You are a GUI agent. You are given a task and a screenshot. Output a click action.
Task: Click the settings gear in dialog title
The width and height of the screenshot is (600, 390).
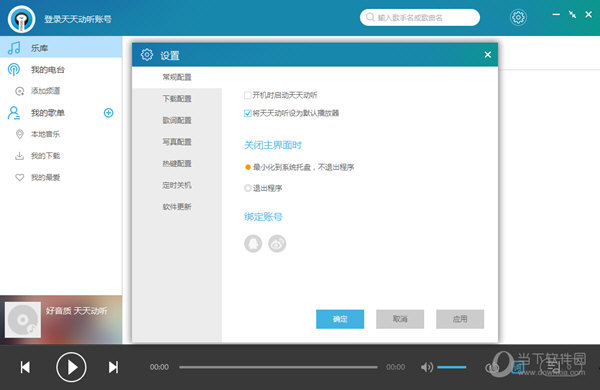coord(147,55)
